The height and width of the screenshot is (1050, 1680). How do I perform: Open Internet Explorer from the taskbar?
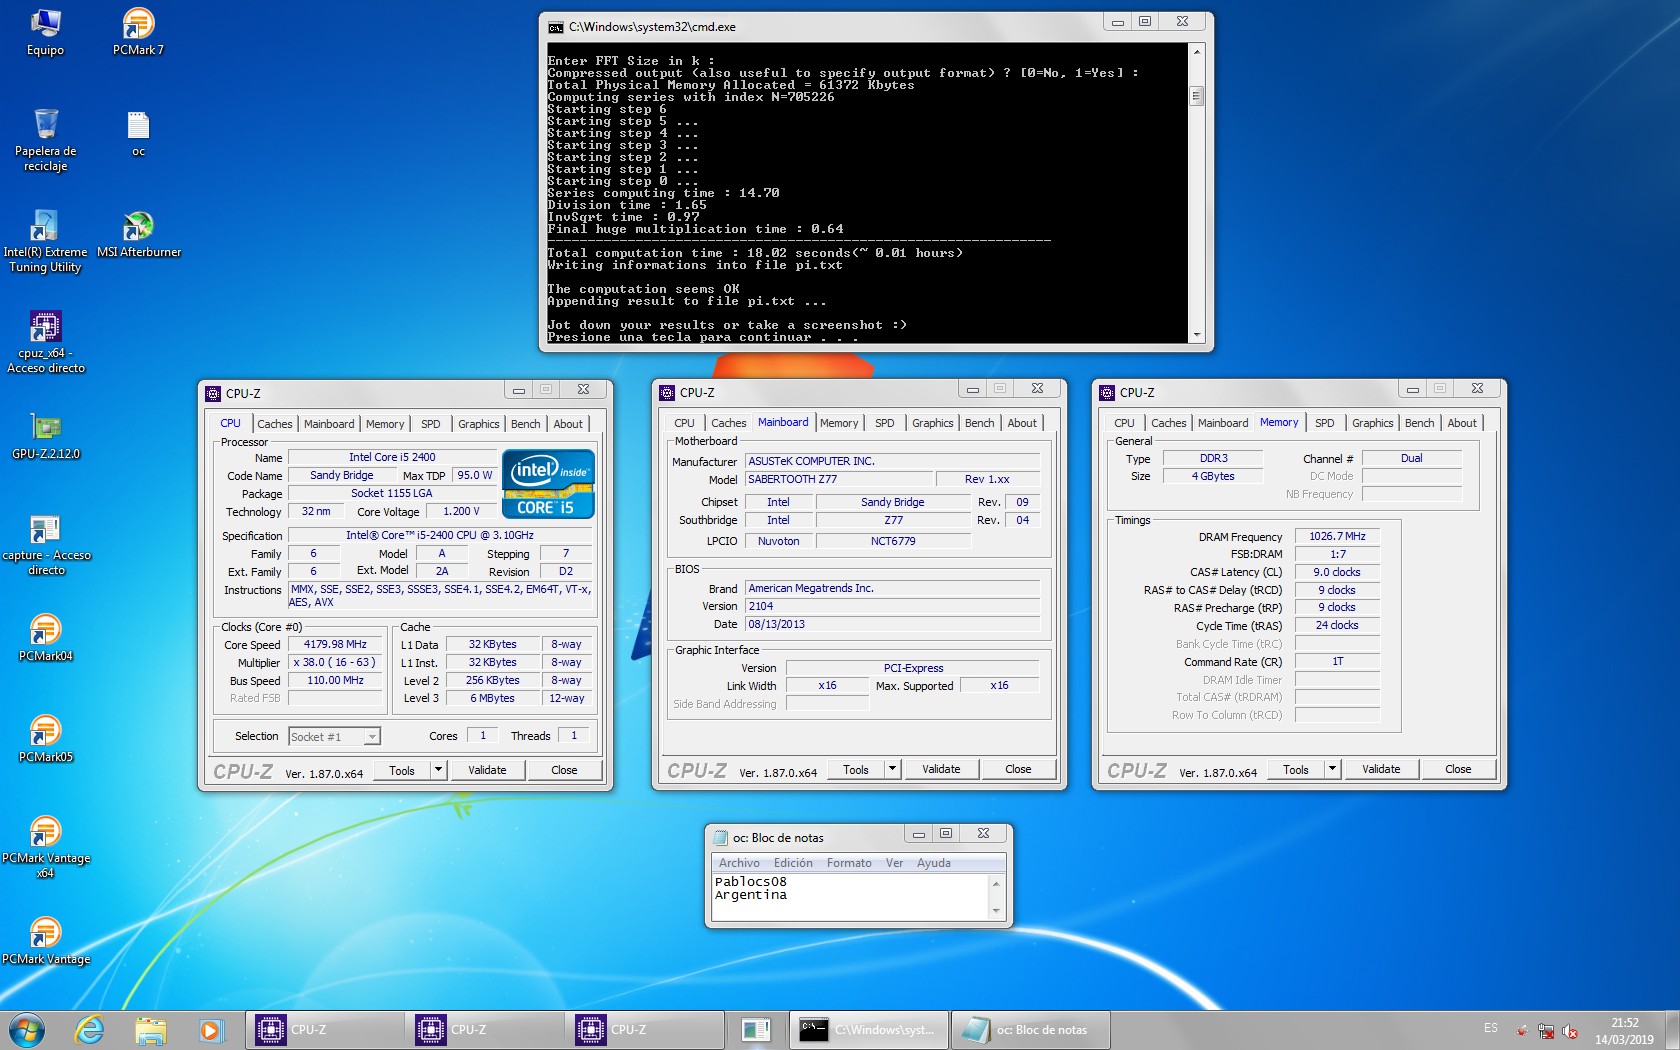pos(90,1029)
